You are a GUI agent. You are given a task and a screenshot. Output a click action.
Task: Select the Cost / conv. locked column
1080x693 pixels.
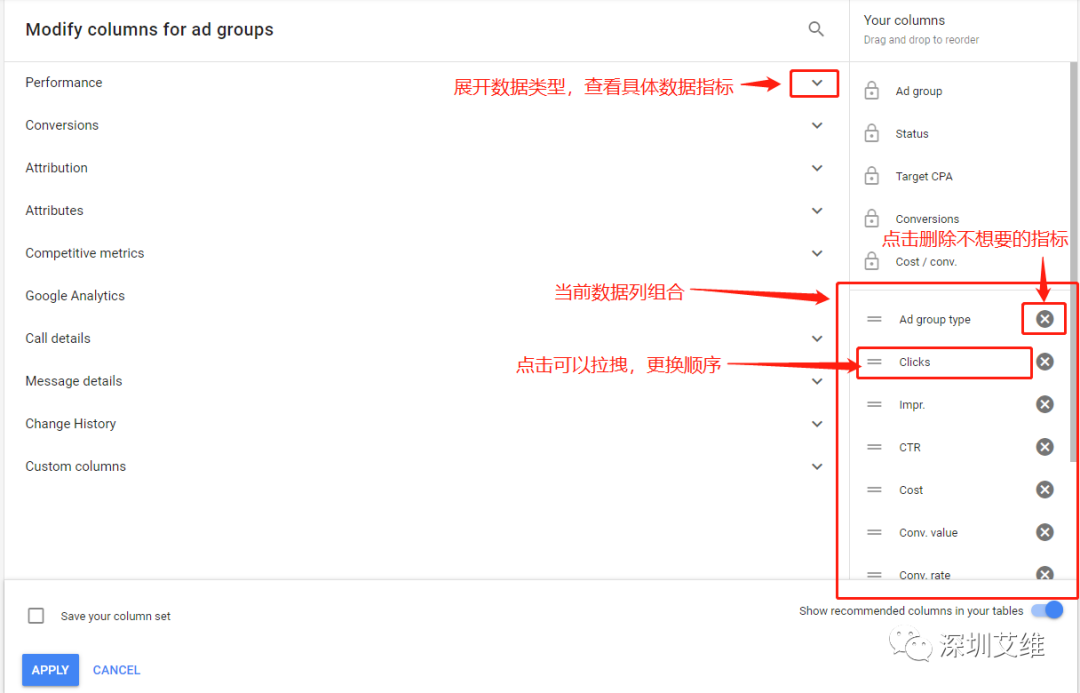926,262
